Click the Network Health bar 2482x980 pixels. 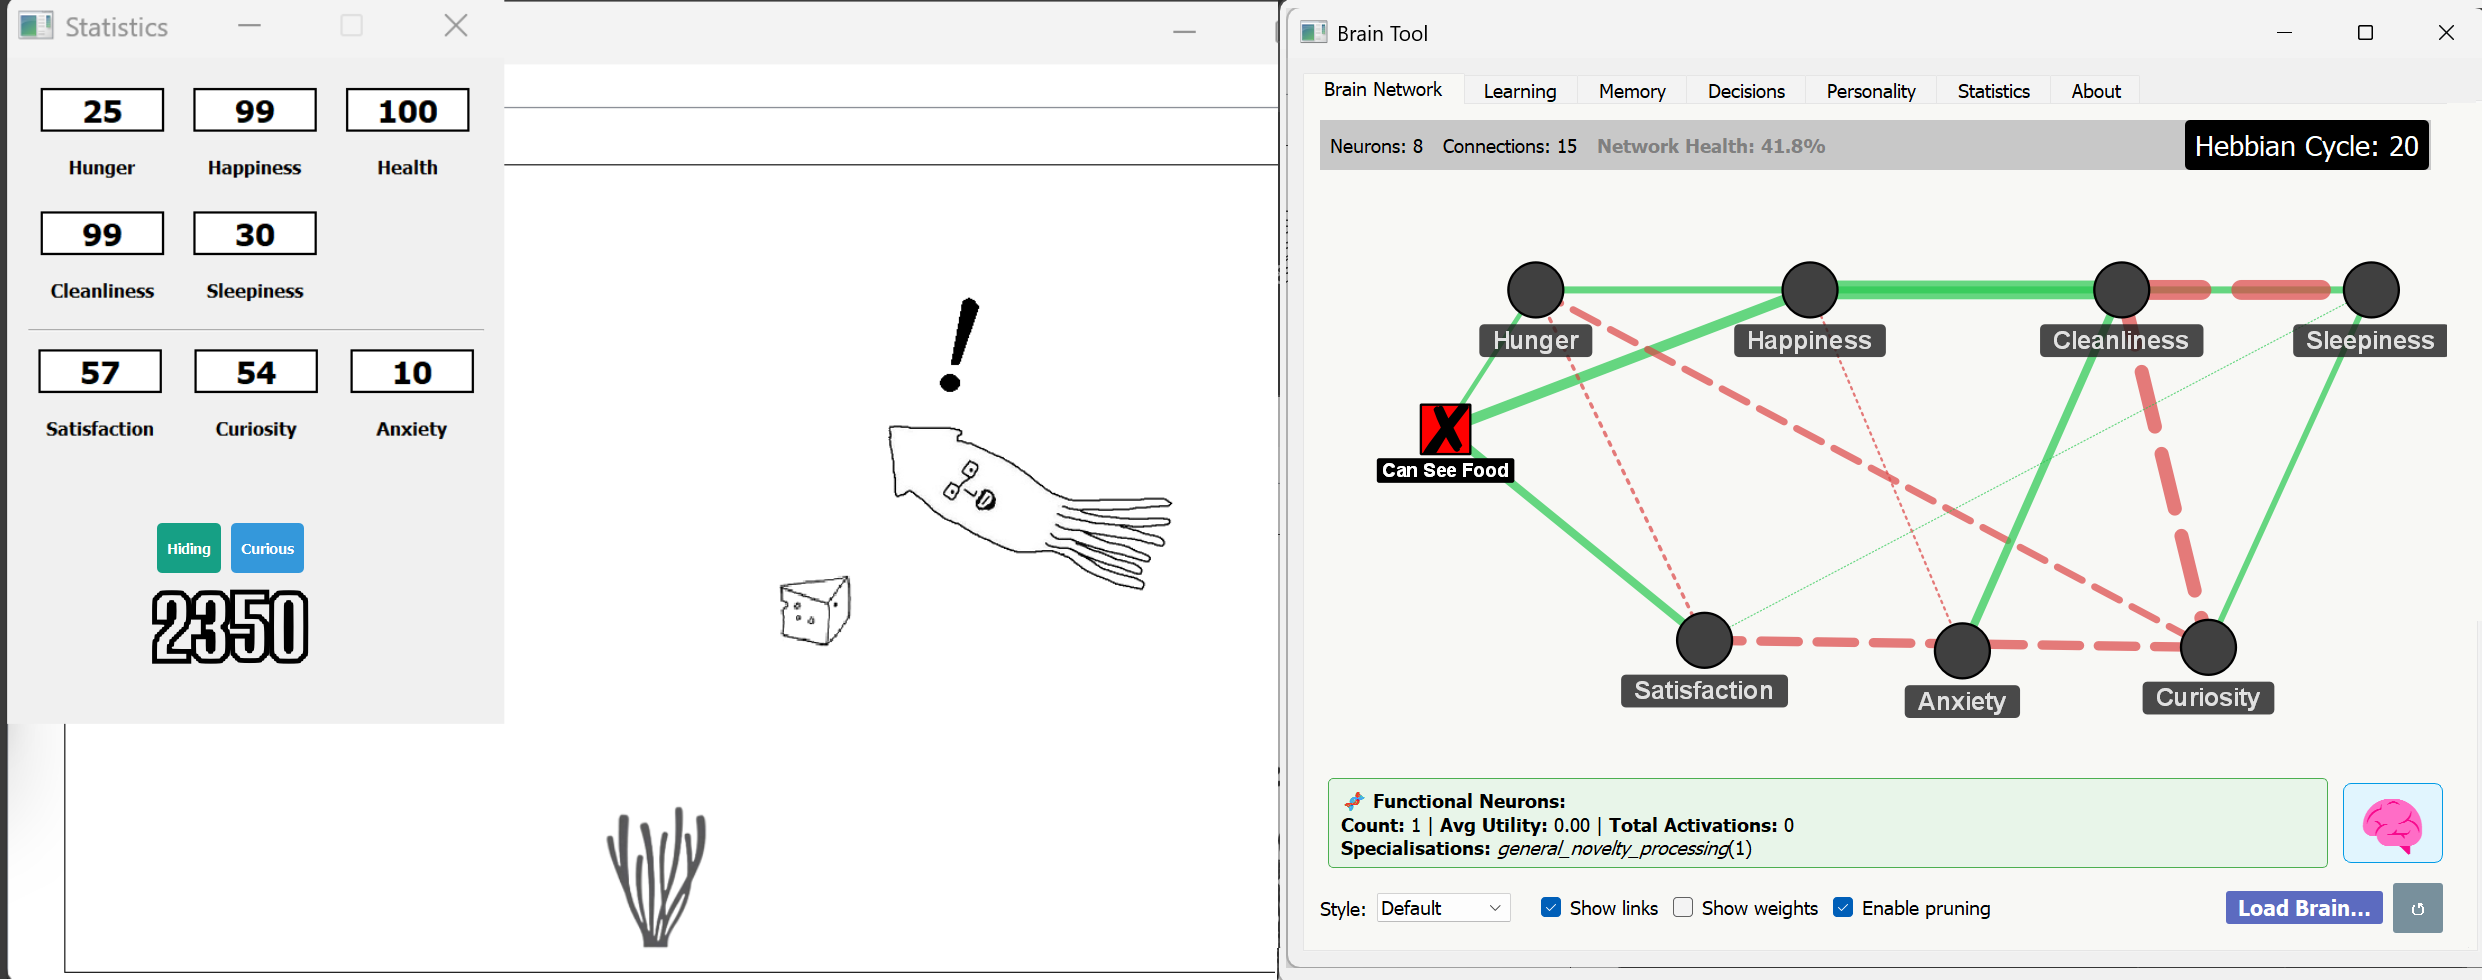(x=1710, y=146)
